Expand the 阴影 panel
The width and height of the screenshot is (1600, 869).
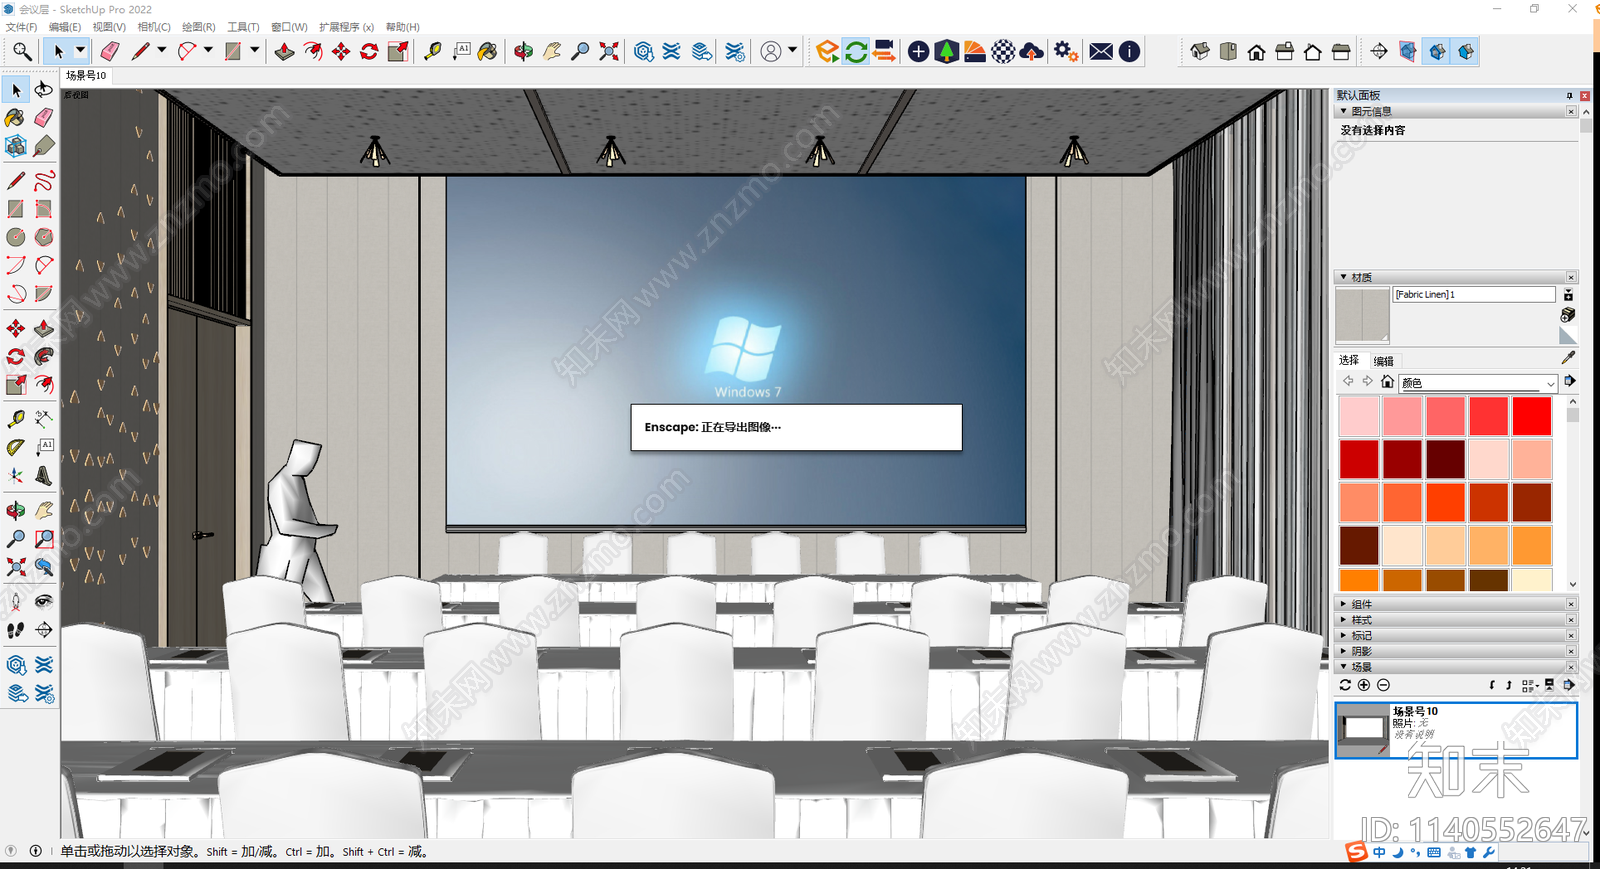point(1343,651)
